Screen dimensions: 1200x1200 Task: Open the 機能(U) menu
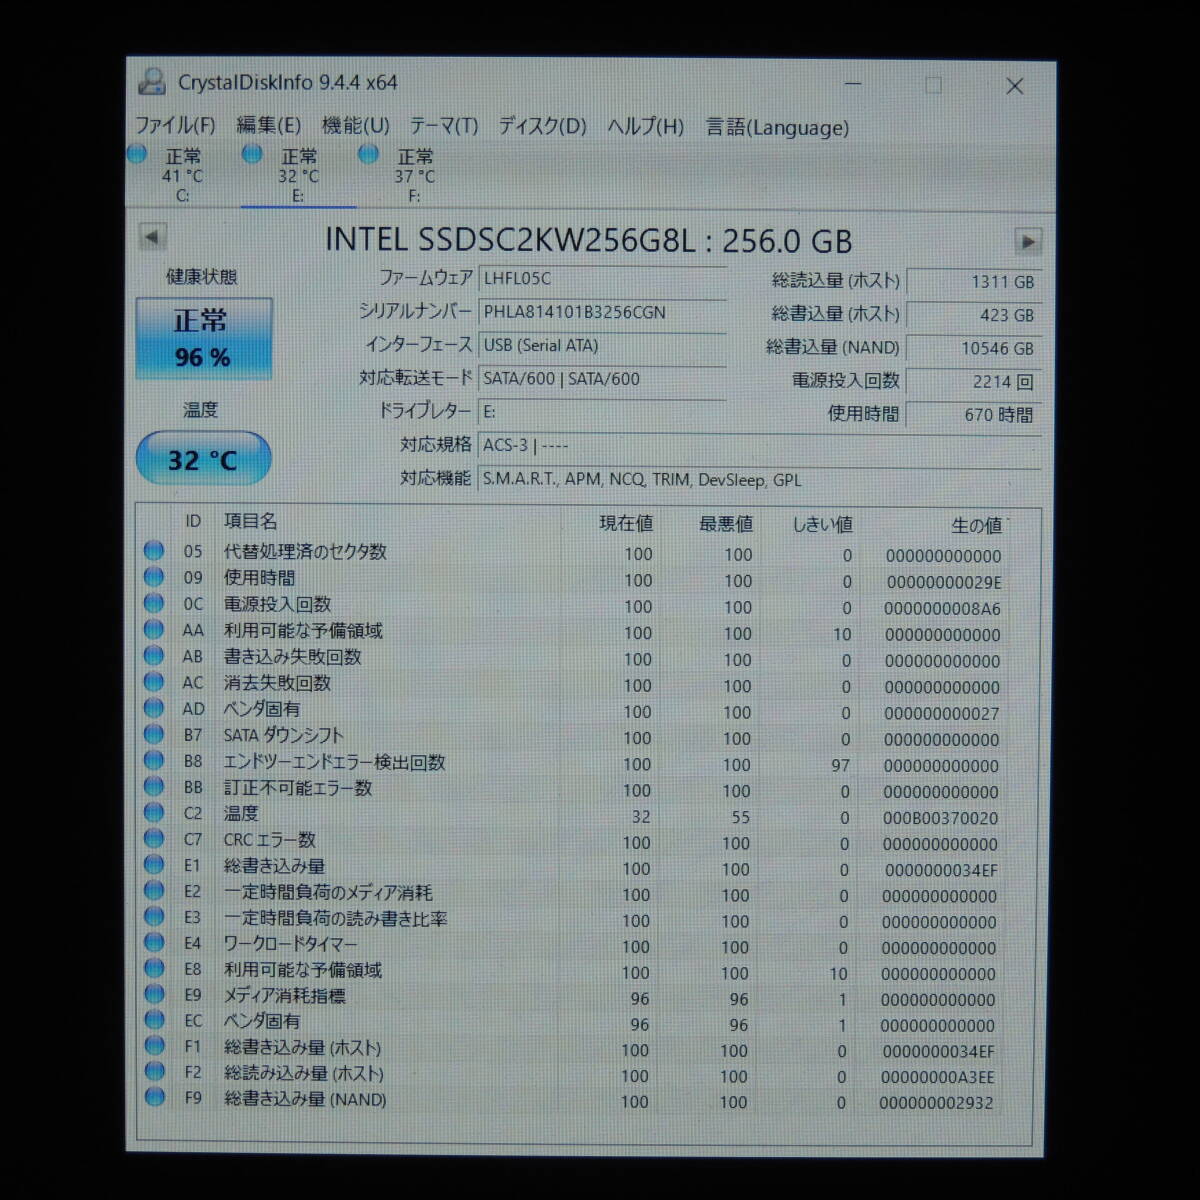355,126
